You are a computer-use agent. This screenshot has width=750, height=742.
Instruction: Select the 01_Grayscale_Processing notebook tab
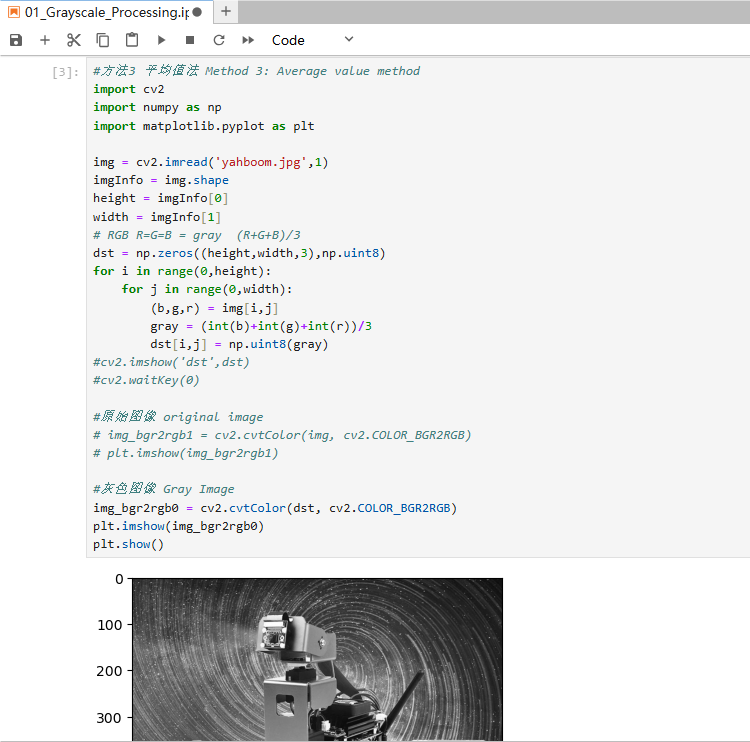click(106, 12)
